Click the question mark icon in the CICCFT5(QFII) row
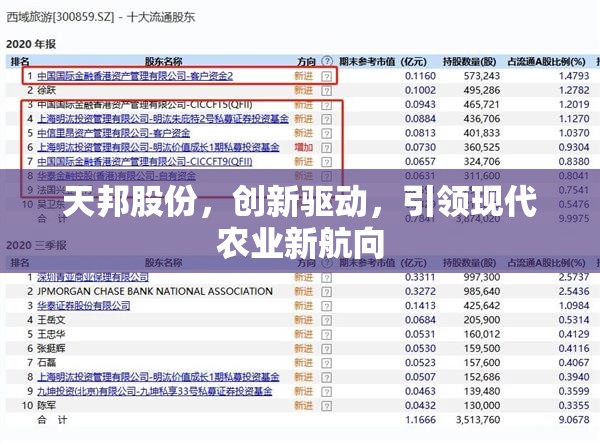 (326, 105)
